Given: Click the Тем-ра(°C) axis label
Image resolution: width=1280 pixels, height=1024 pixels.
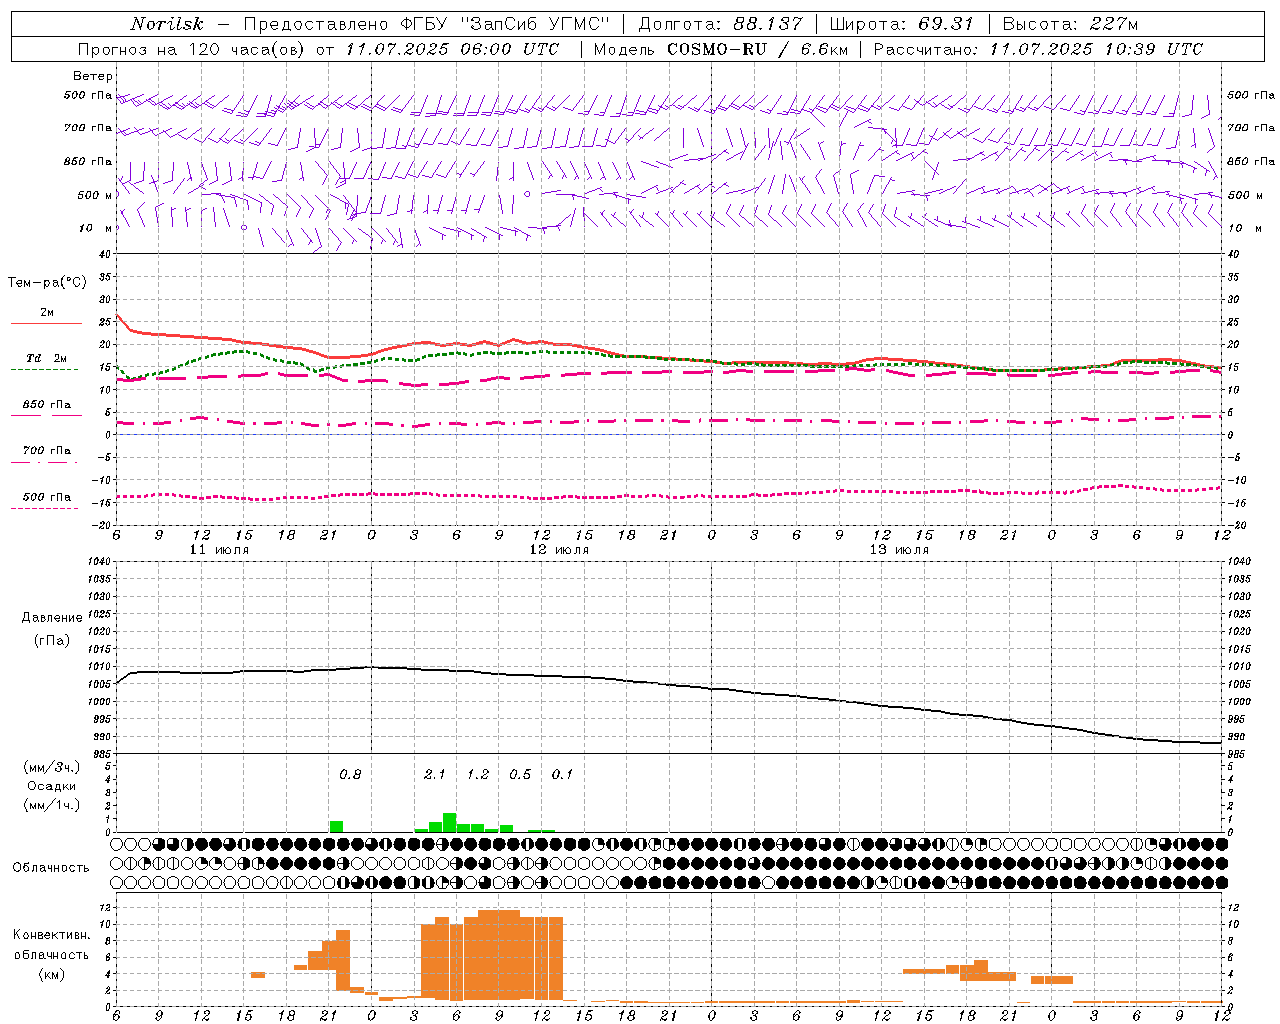Looking at the screenshot, I should click(x=47, y=283).
